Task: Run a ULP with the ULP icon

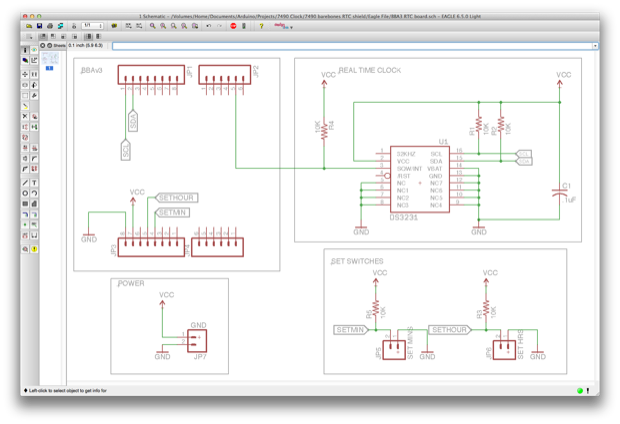Action: (139, 26)
